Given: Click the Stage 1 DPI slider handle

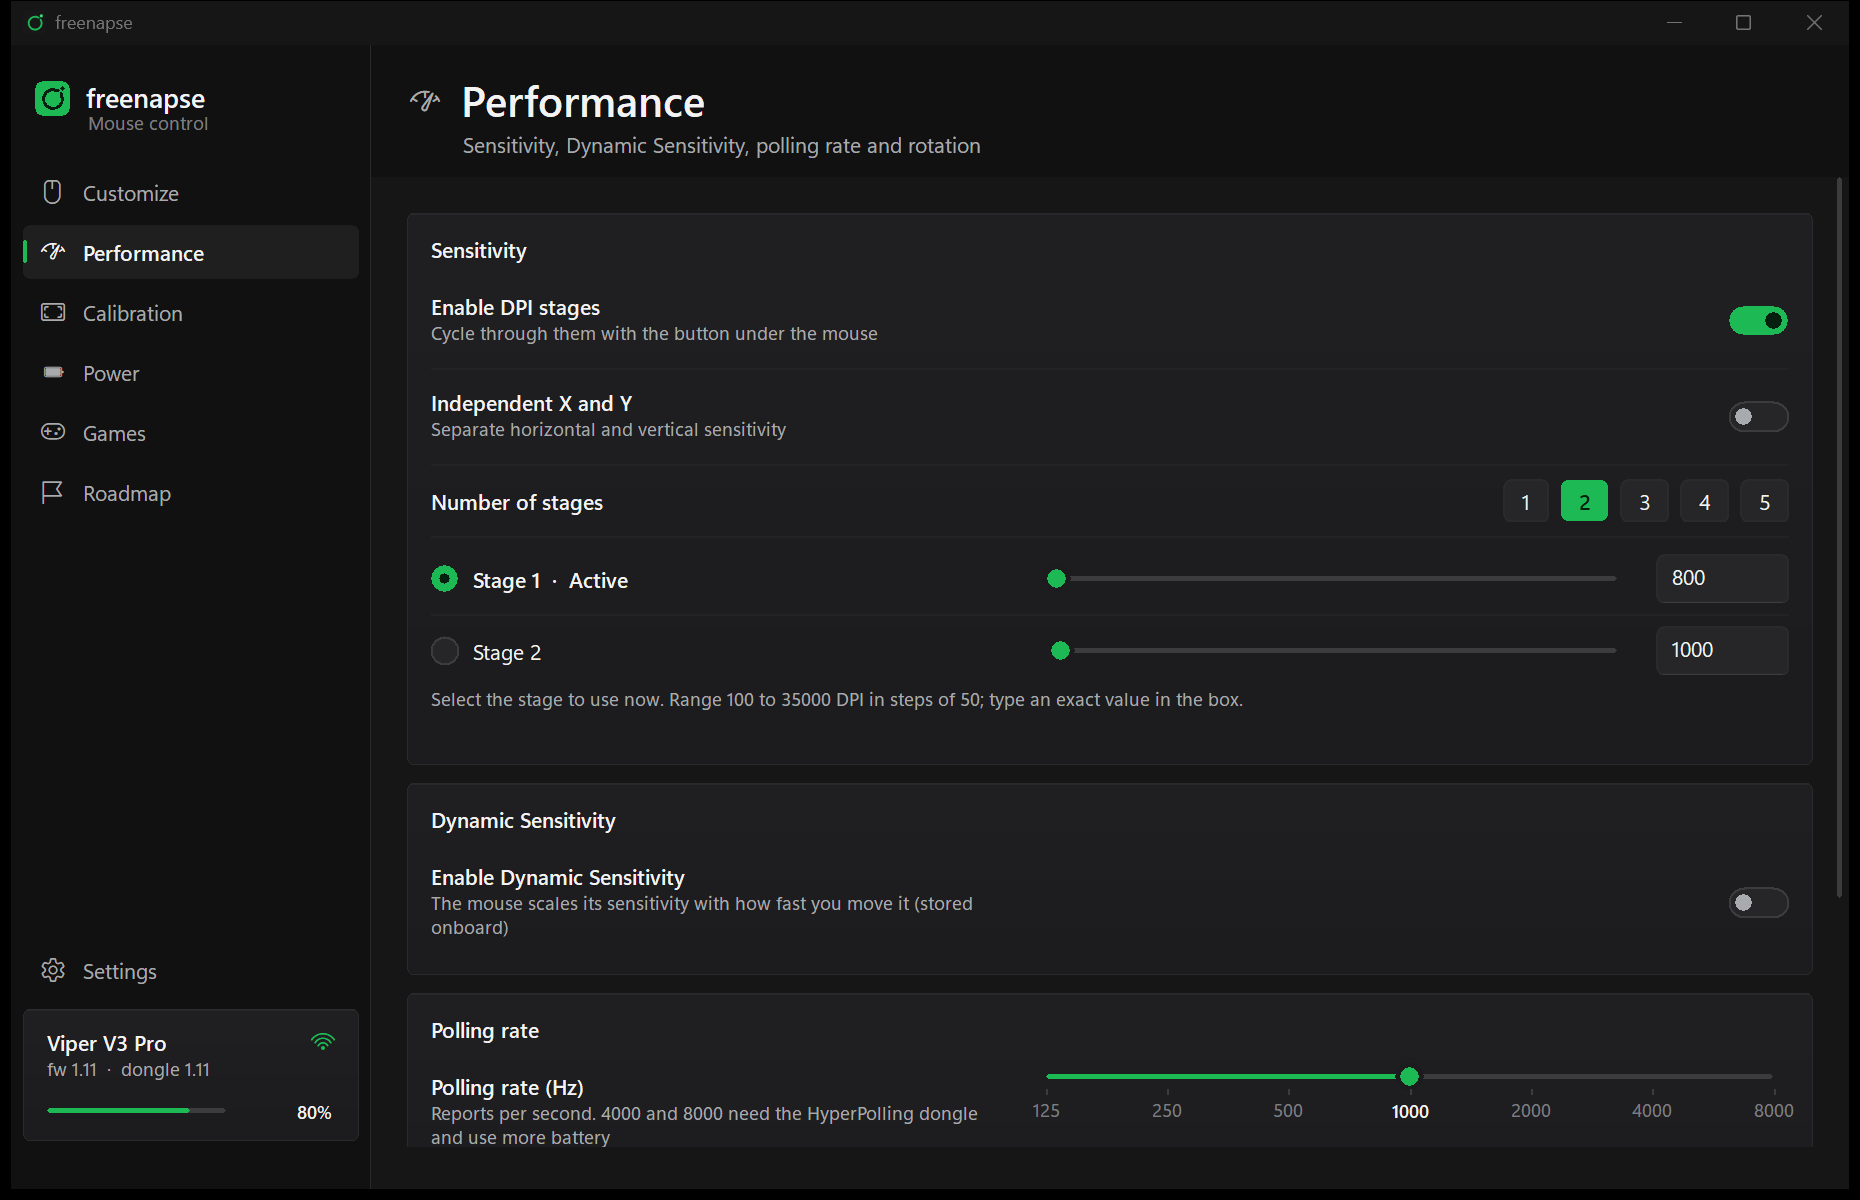Looking at the screenshot, I should (1056, 578).
